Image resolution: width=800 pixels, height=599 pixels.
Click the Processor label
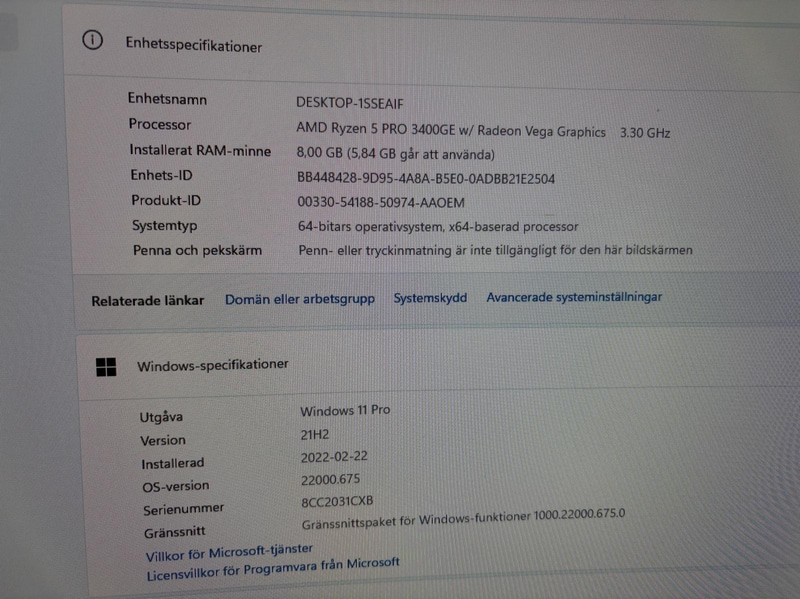160,124
